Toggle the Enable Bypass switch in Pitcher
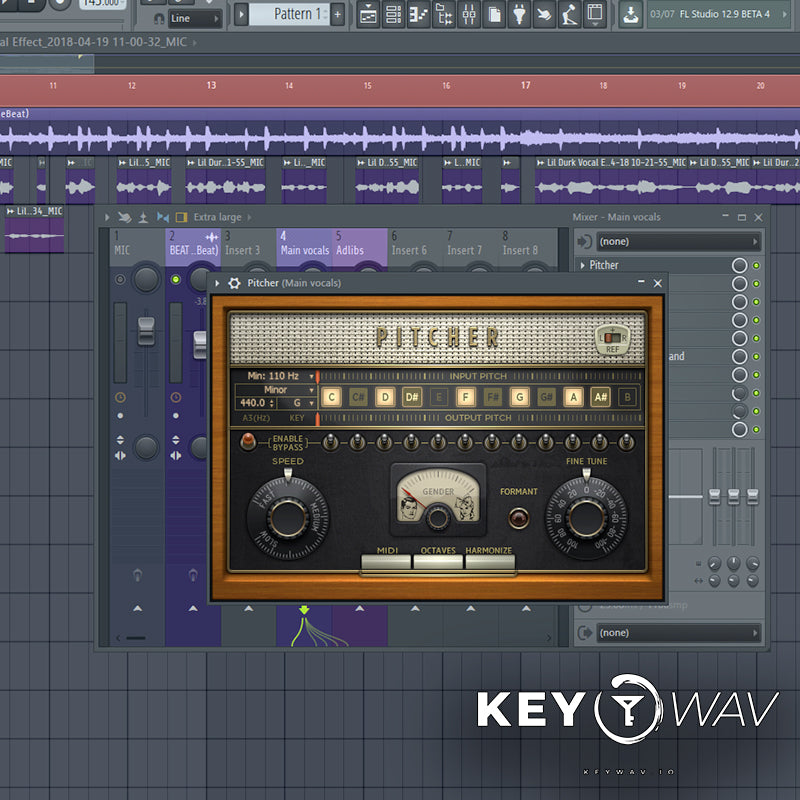Screen dimensions: 800x800 (247, 441)
